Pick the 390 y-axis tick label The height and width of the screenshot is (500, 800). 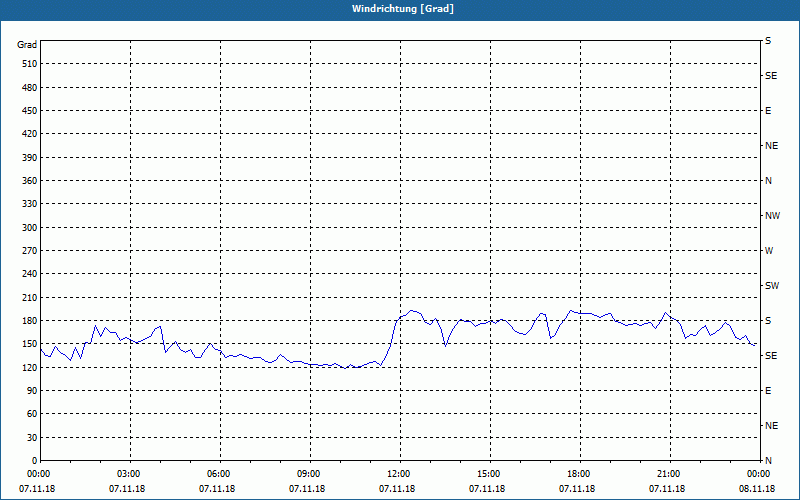pos(30,158)
